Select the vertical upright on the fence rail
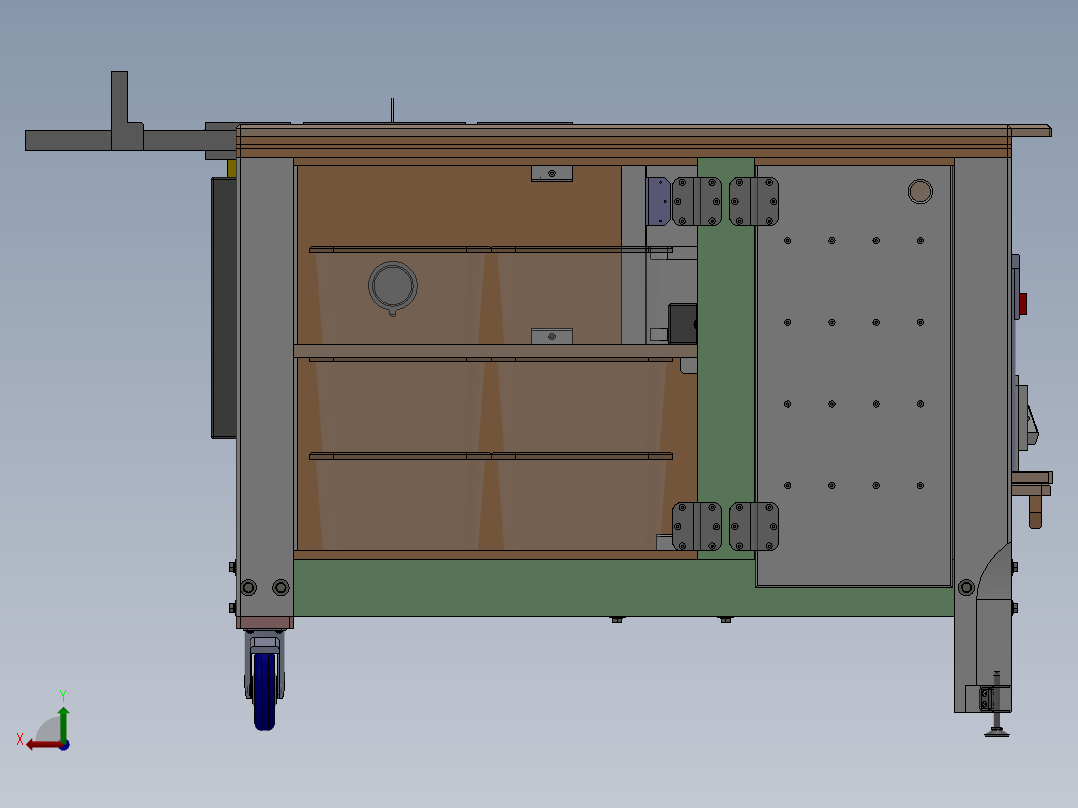This screenshot has height=808, width=1078. 120,110
